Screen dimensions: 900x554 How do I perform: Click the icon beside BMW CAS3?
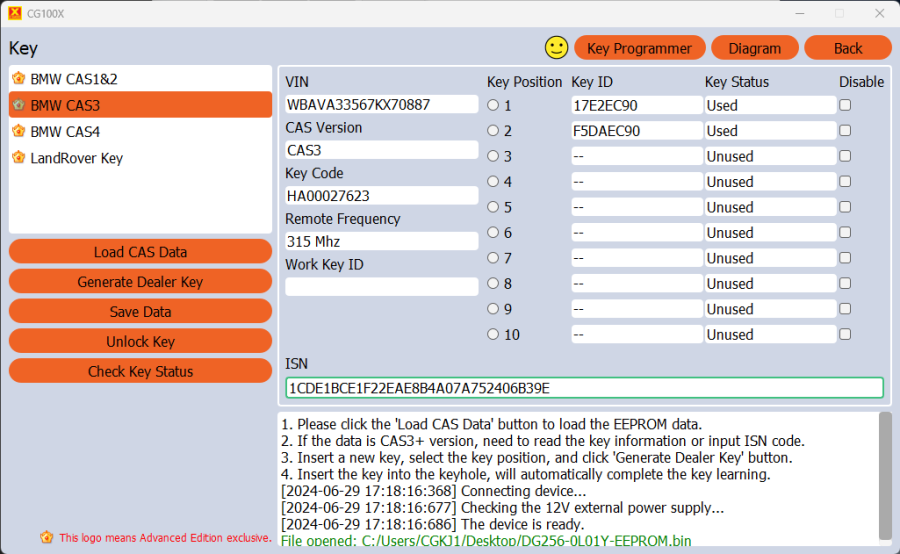coord(18,105)
